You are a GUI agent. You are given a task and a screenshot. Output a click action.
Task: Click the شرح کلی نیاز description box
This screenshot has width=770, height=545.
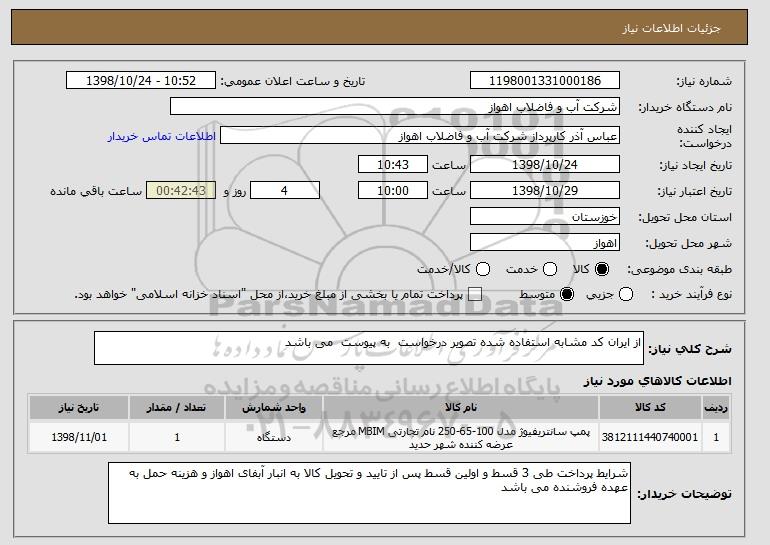coord(370,349)
